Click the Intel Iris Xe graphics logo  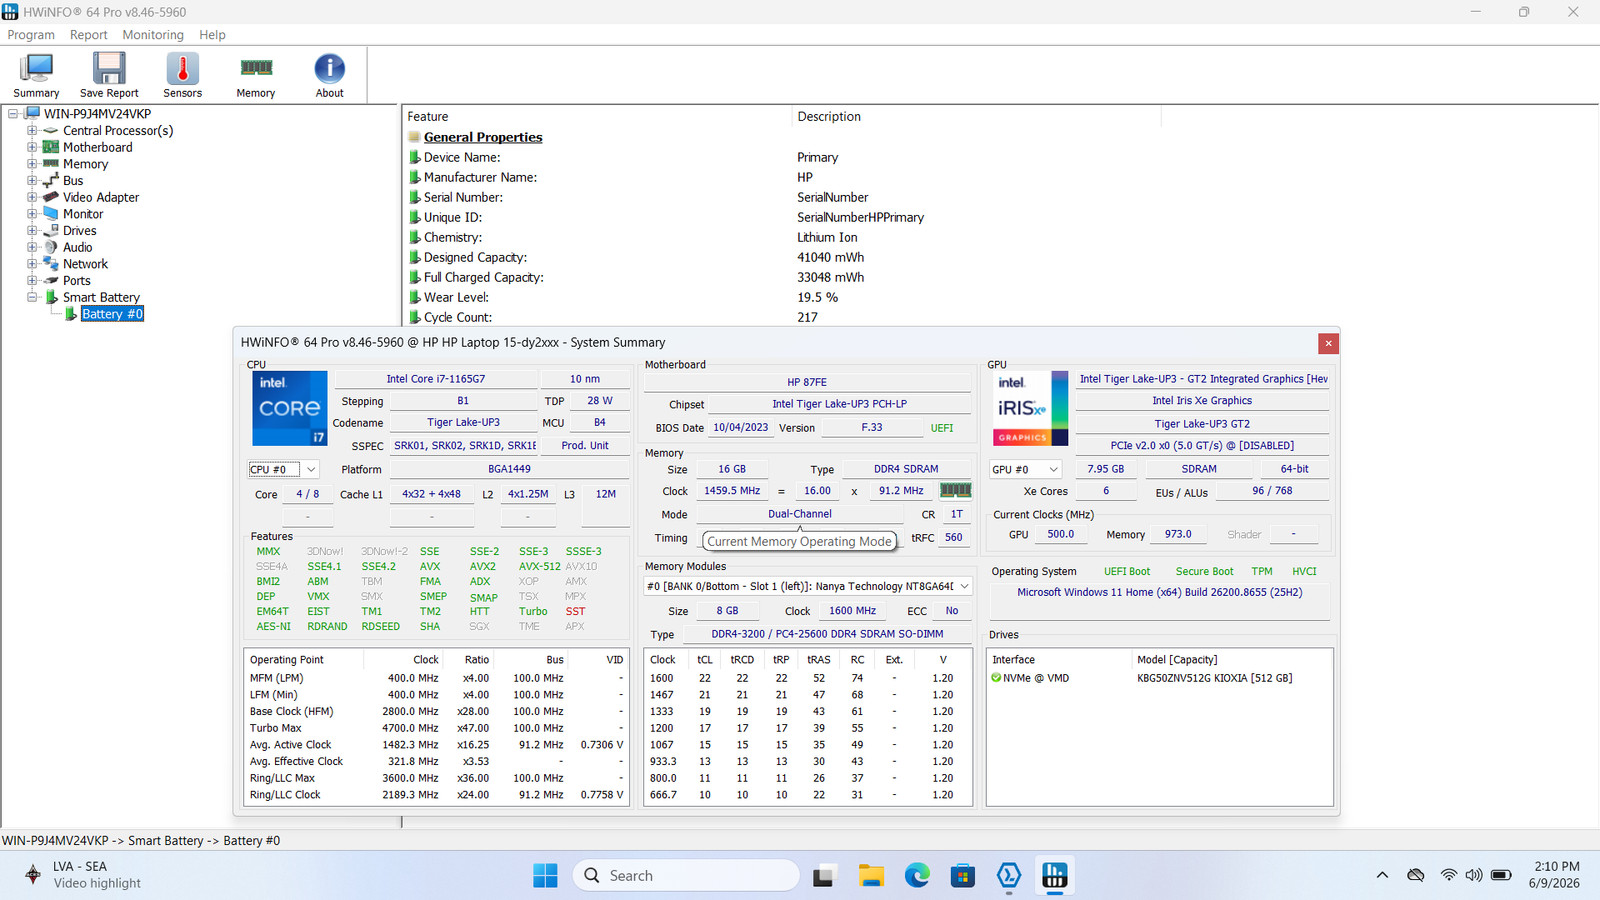click(x=1030, y=408)
